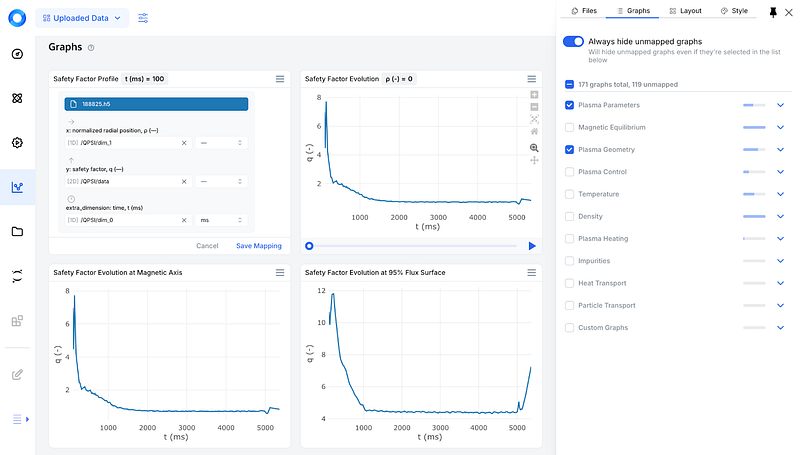Click the Cancel mapping button

207,246
